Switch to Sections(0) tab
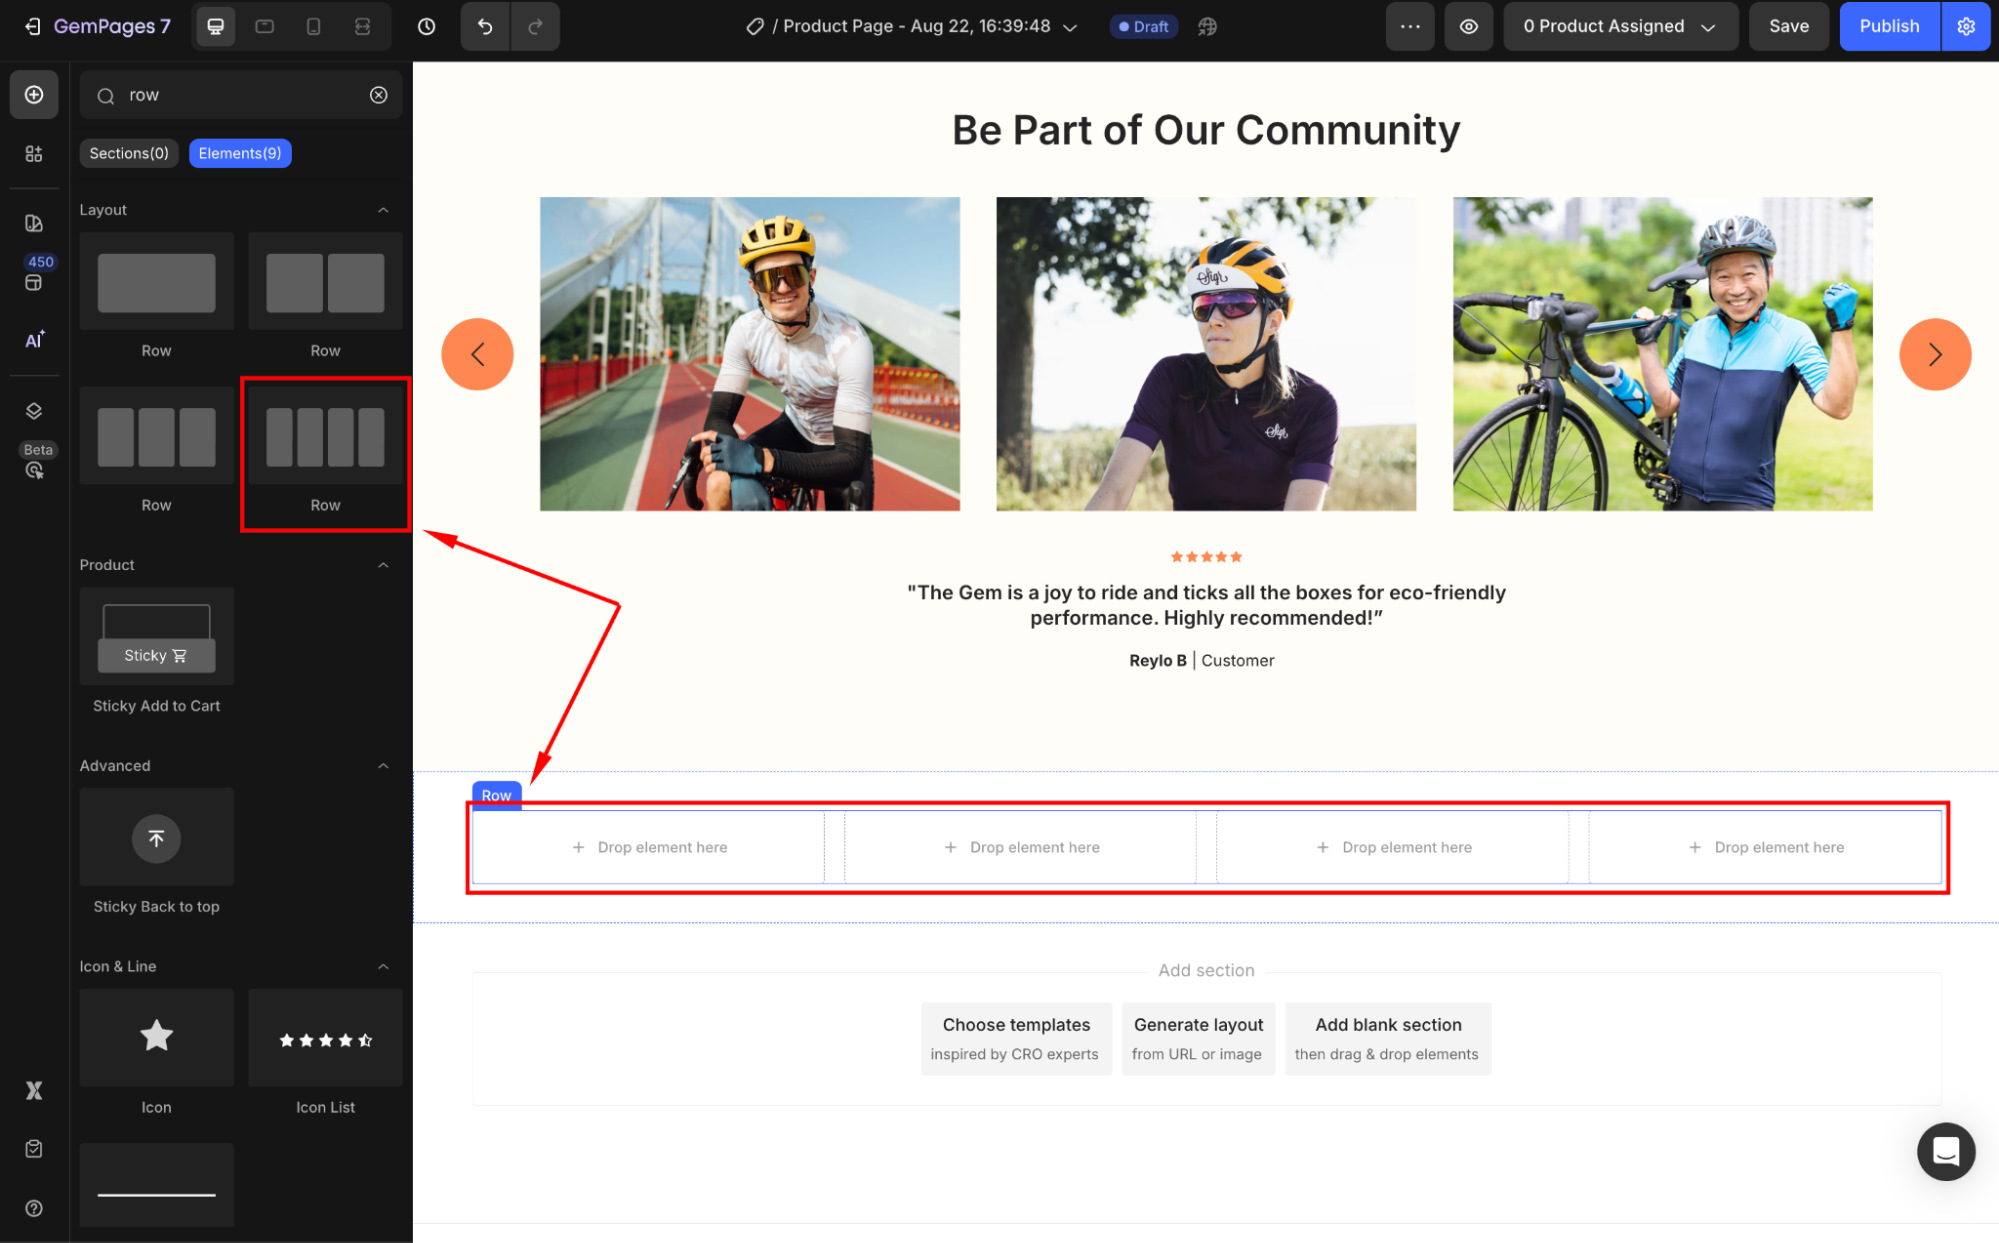Screen dimensions: 1999x1243 [x=129, y=153]
